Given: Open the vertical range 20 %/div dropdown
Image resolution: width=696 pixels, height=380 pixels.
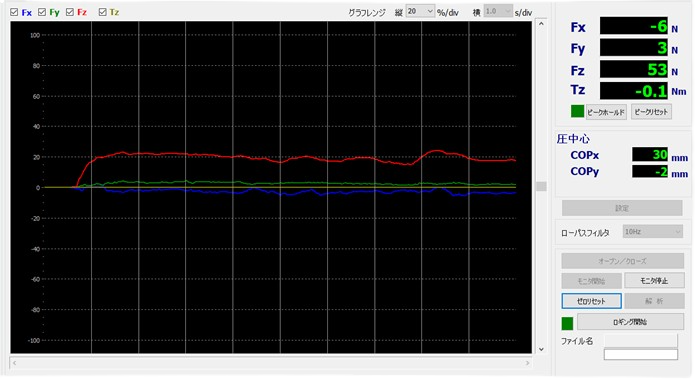Looking at the screenshot, I should pyautogui.click(x=419, y=12).
